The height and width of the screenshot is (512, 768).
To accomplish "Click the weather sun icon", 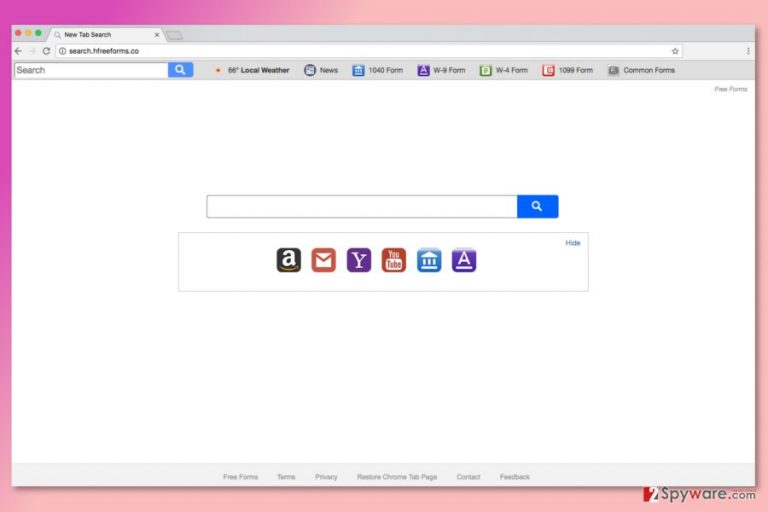I will 218,71.
